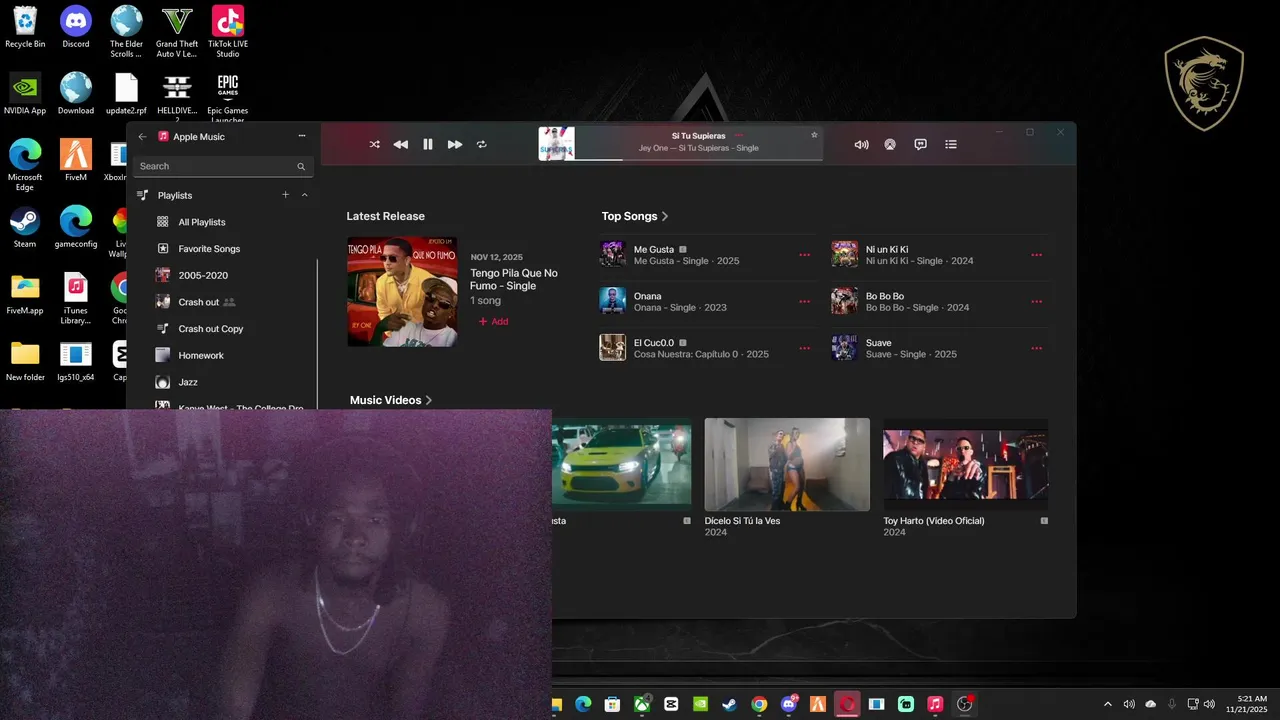Show hidden tray icons with the taskbar chevron
1280x720 pixels.
[x=1107, y=704]
